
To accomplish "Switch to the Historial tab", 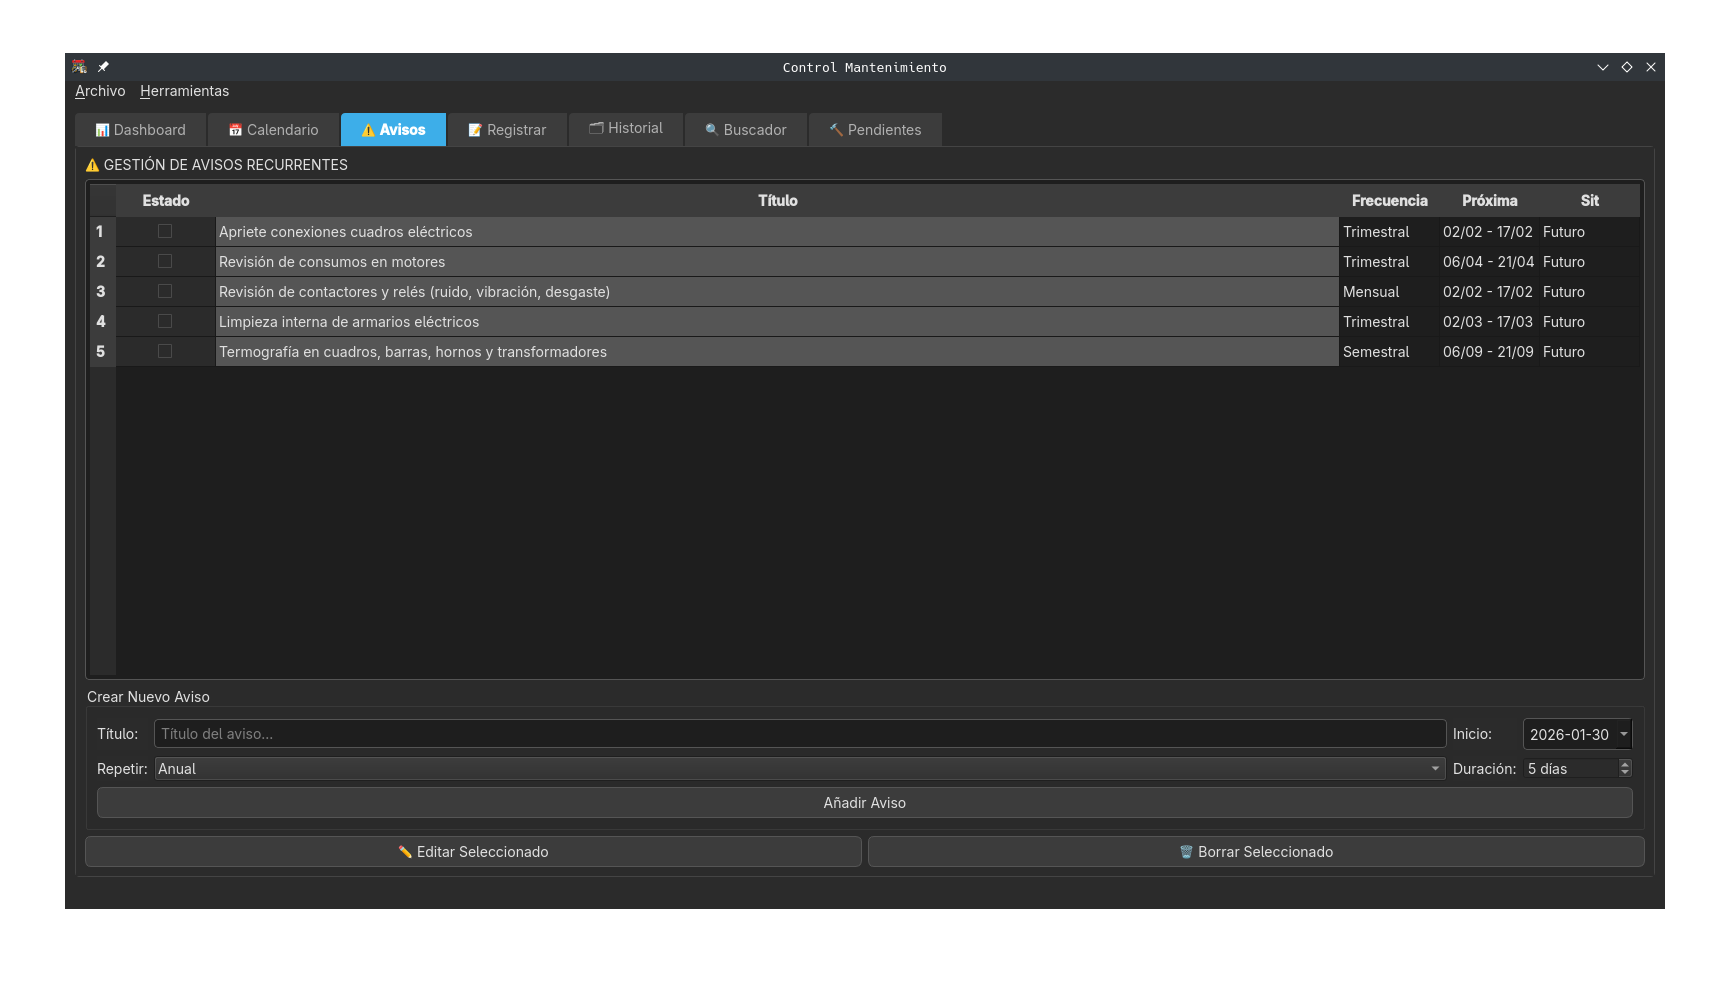I will 626,129.
